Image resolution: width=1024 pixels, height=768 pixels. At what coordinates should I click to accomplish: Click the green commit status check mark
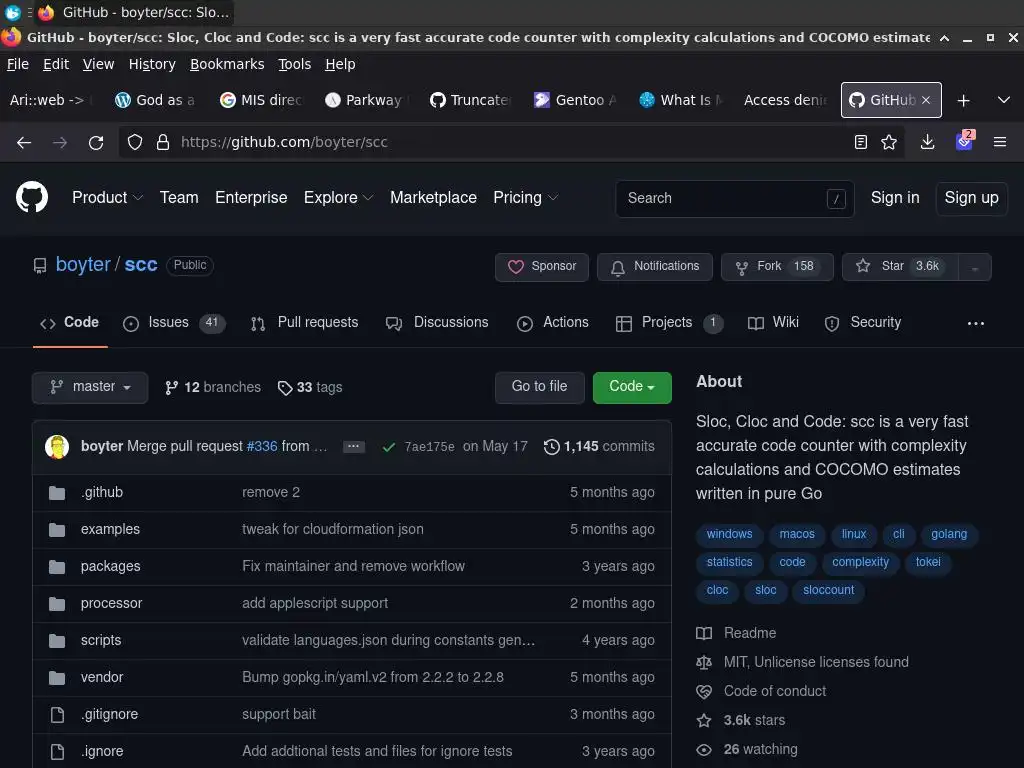point(389,447)
